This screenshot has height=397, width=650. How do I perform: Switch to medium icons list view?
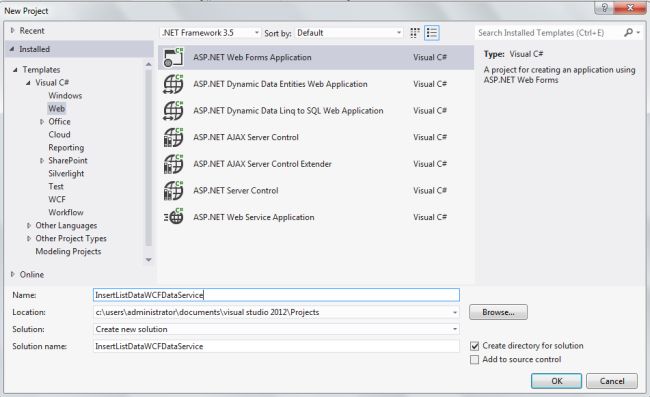(x=432, y=33)
